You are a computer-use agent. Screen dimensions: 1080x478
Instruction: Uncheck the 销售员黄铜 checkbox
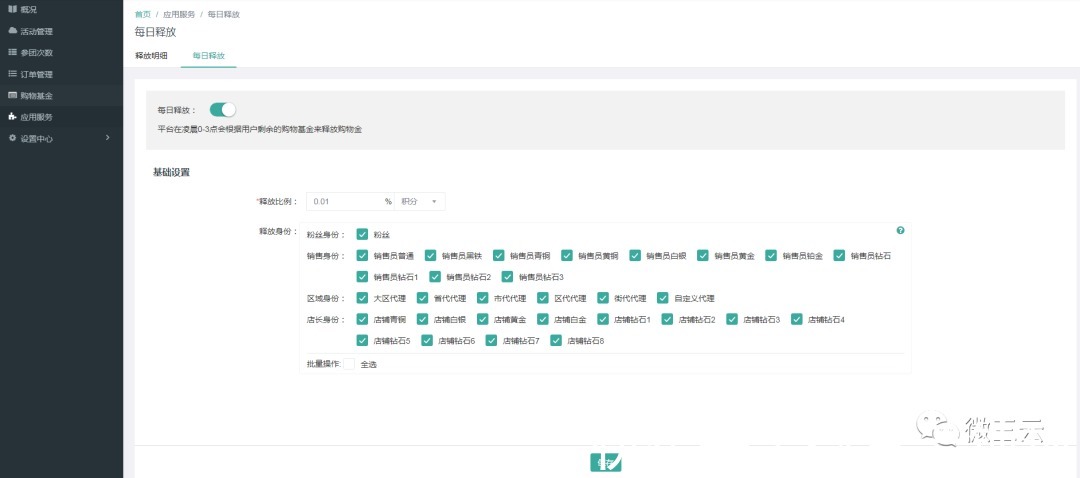pos(567,256)
